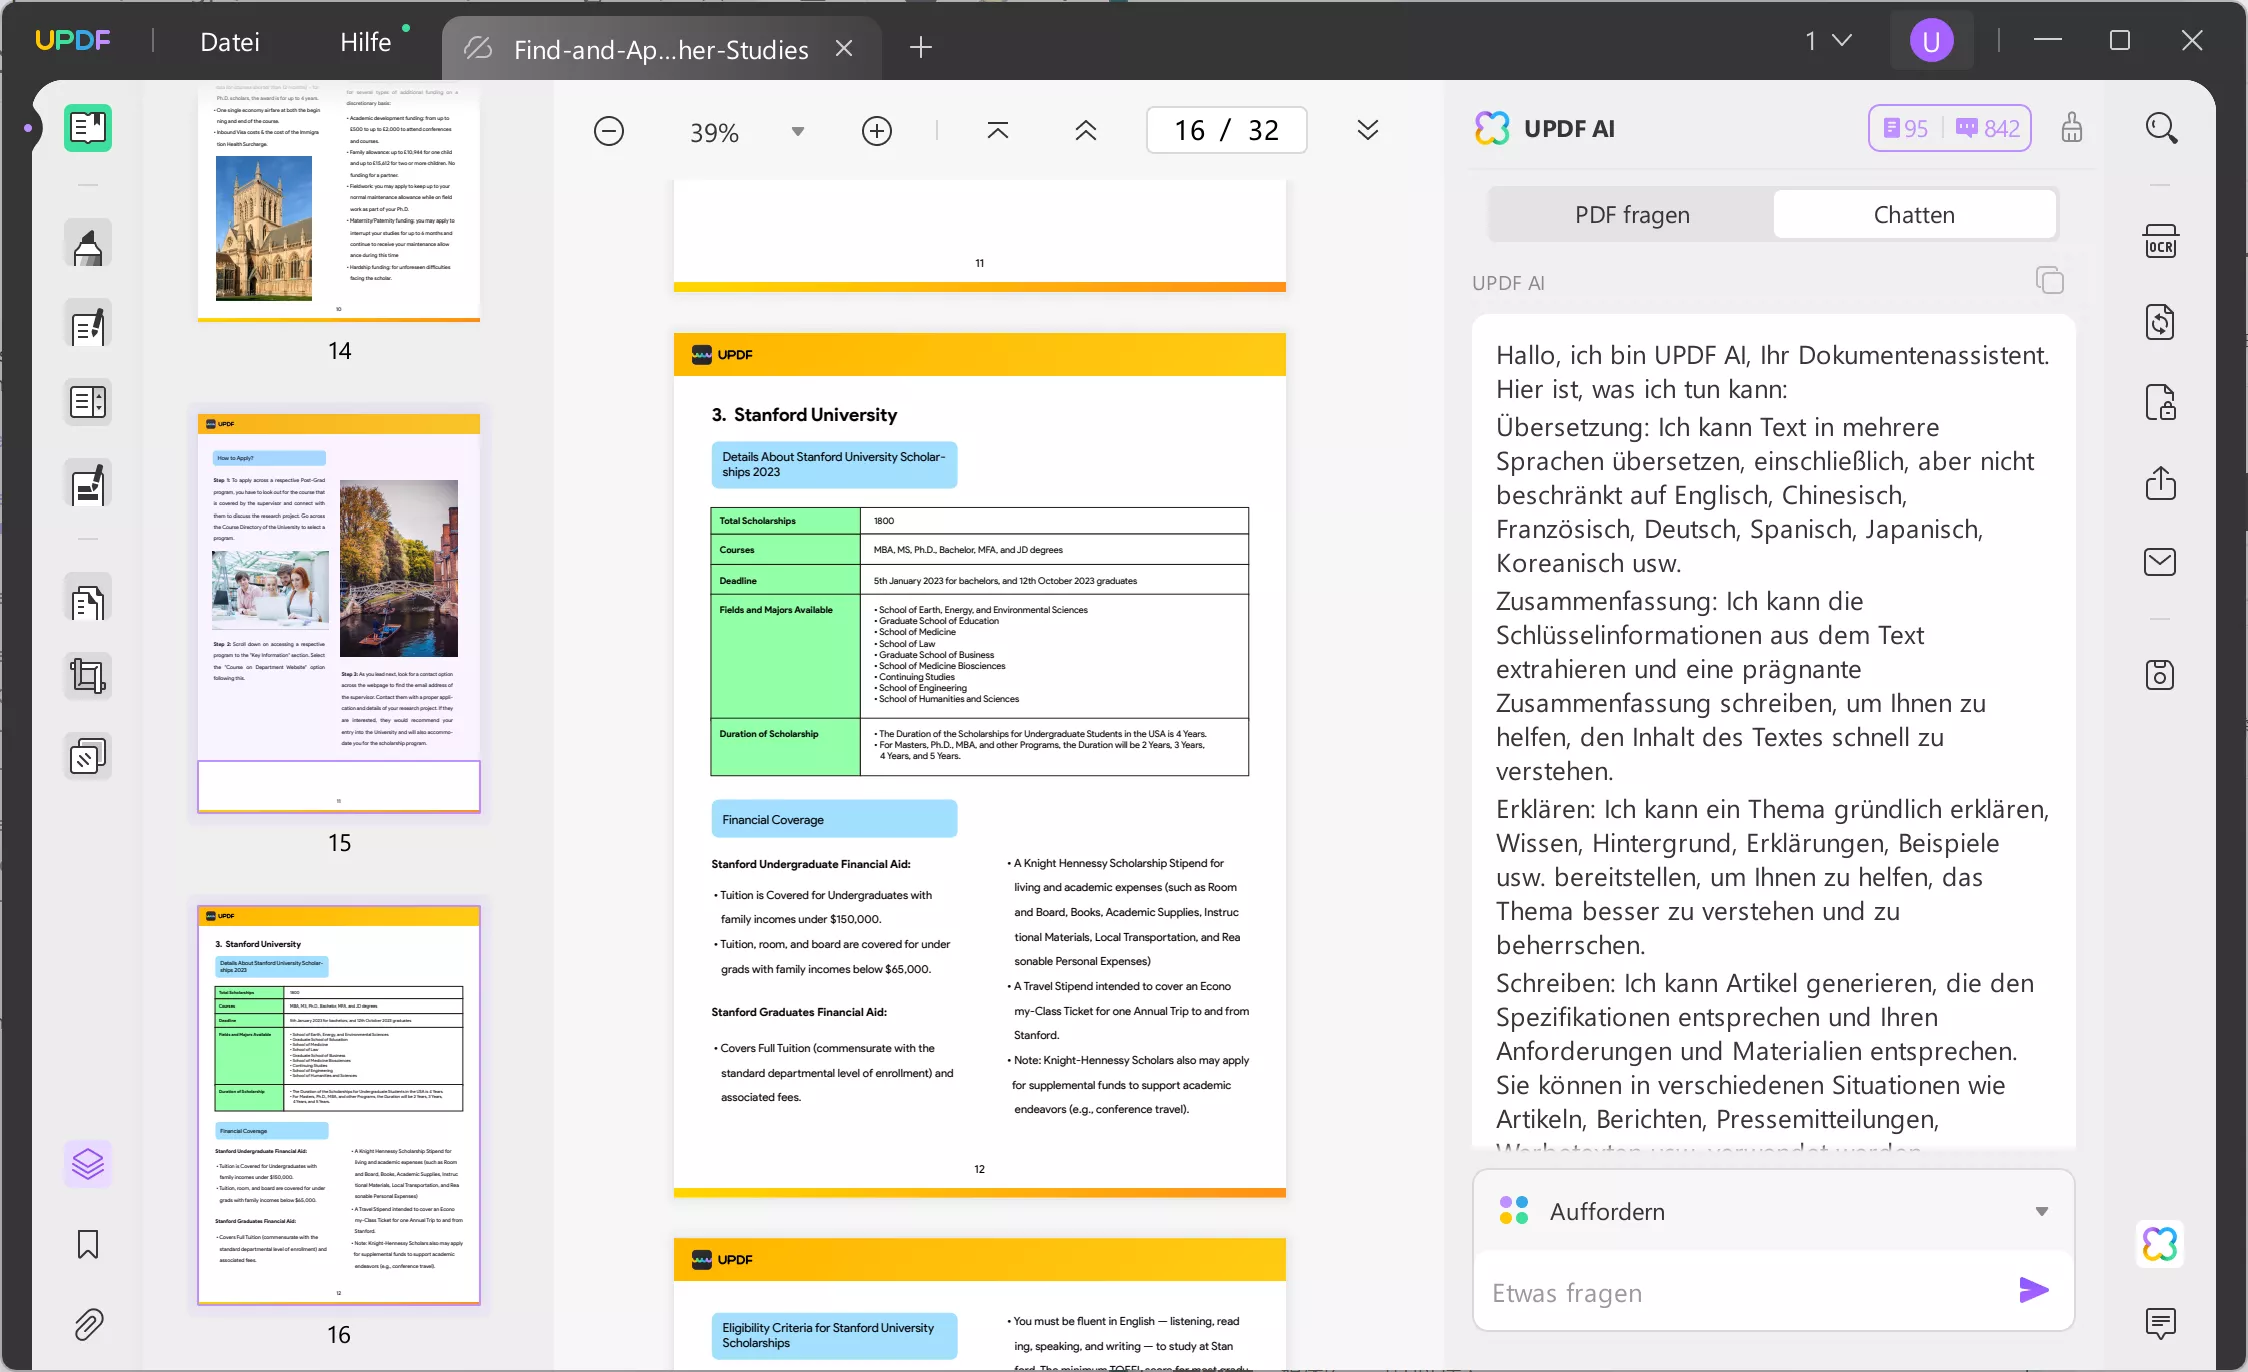Open new tab with plus button

[x=920, y=47]
